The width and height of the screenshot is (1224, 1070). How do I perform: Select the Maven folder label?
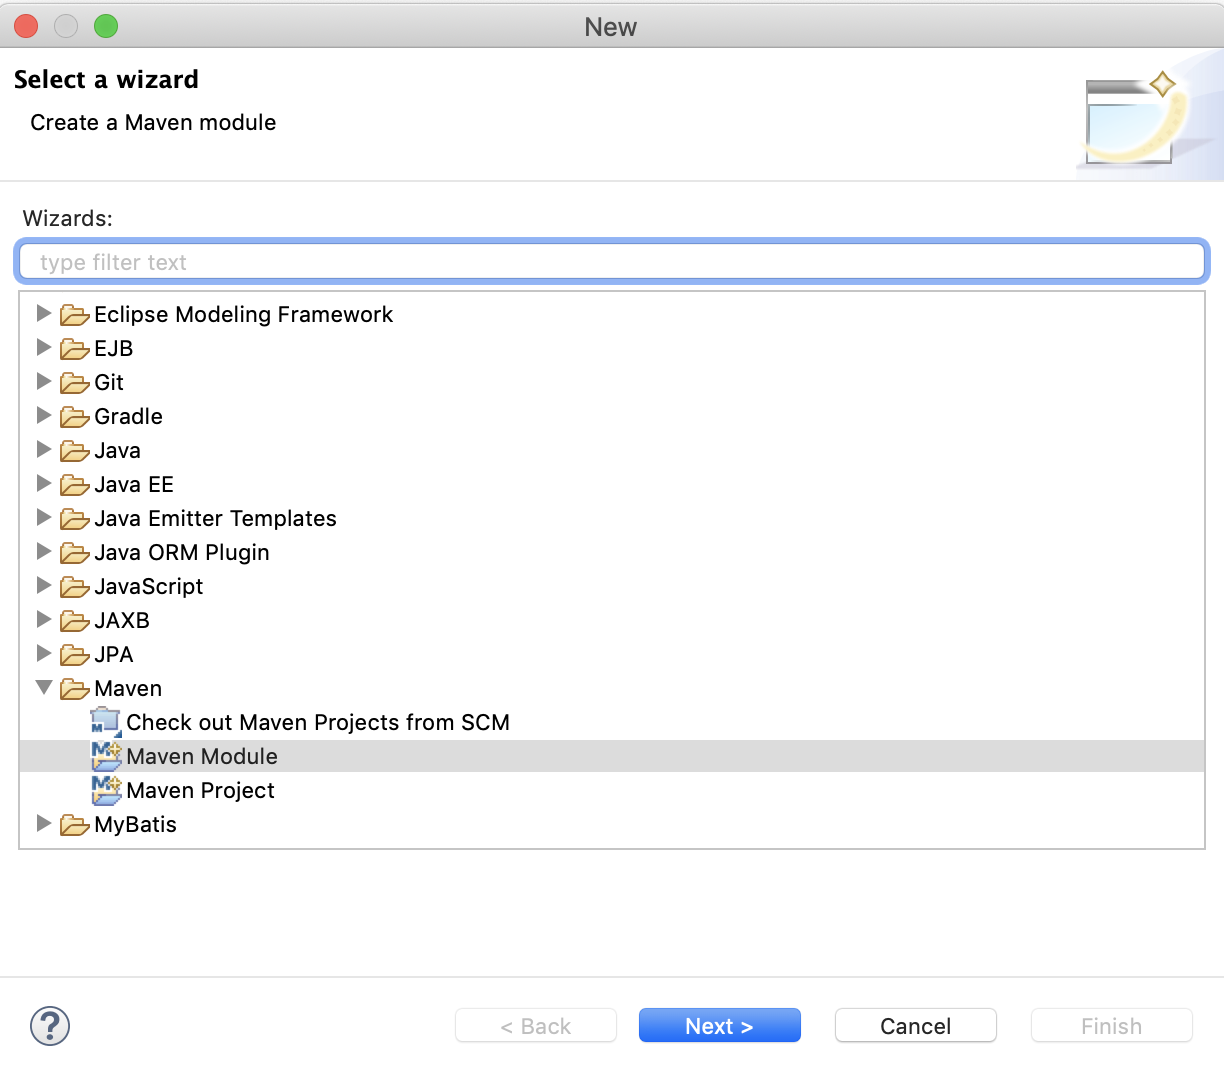pyautogui.click(x=128, y=688)
